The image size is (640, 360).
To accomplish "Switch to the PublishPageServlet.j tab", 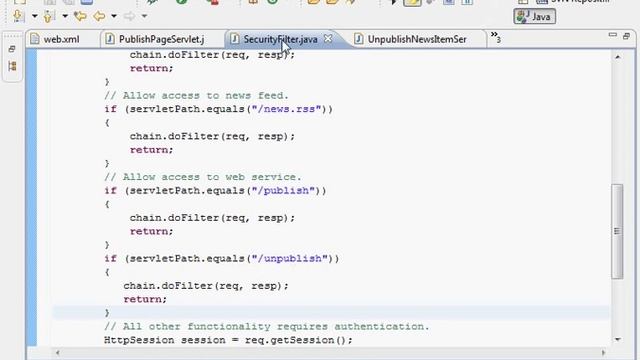I will (161, 39).
